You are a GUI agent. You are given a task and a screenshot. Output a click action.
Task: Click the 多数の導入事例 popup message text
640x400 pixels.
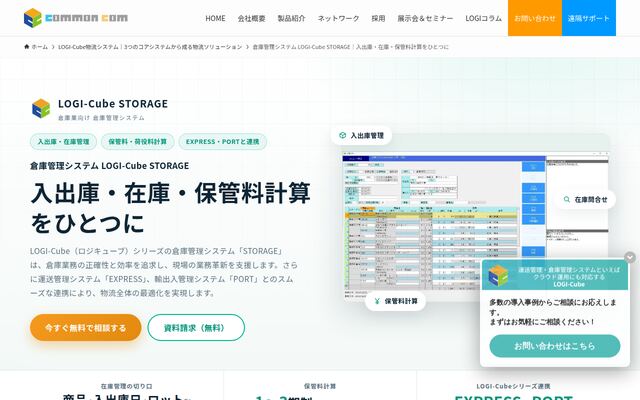point(553,312)
